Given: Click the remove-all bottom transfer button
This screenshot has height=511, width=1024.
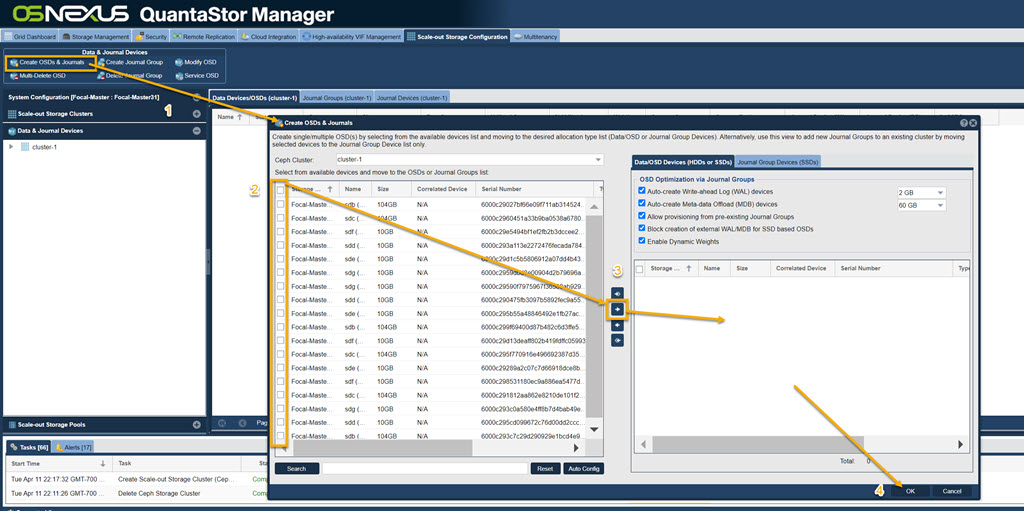Looking at the screenshot, I should (617, 340).
